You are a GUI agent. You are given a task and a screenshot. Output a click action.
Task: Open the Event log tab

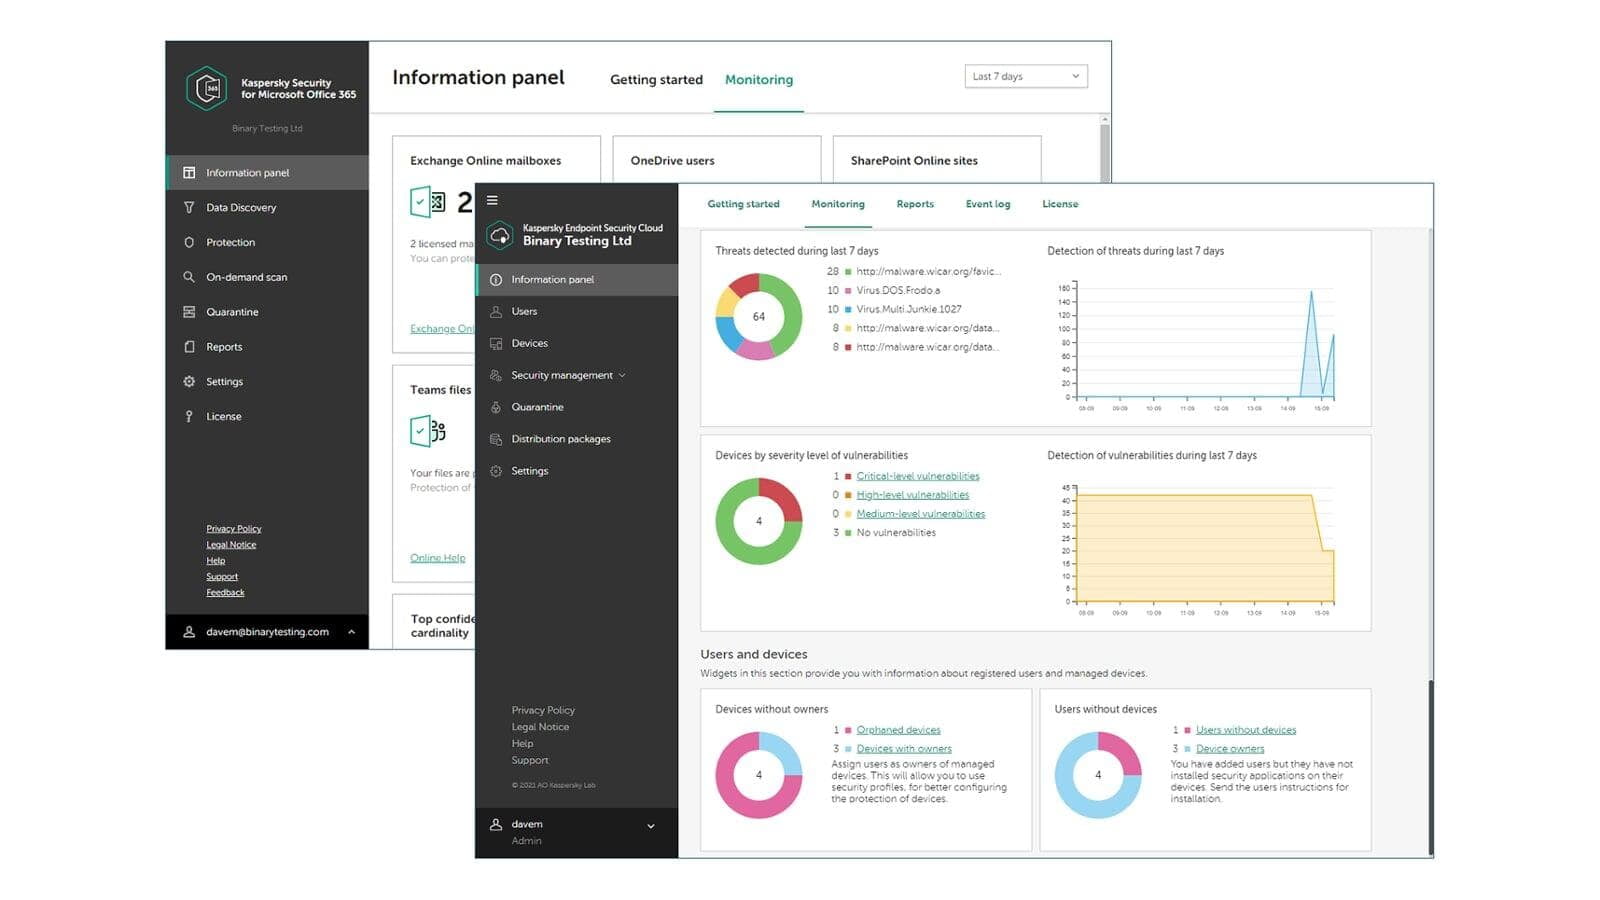tap(988, 204)
